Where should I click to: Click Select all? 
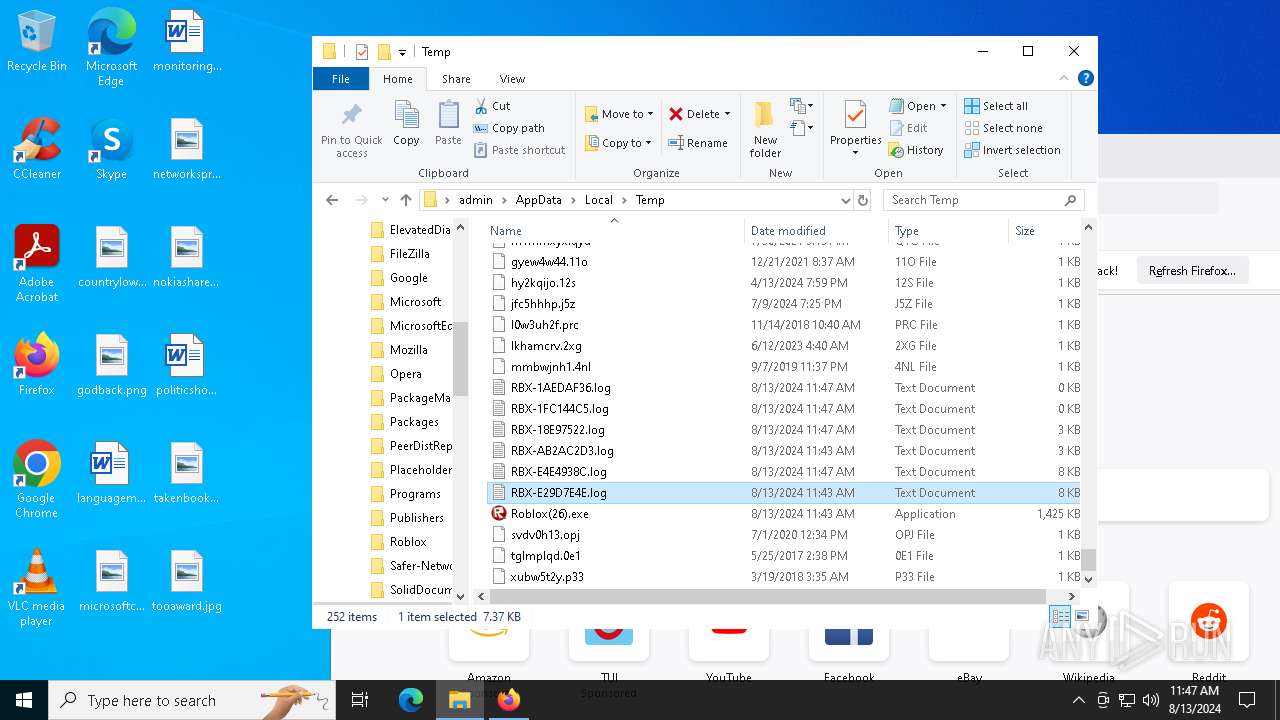[x=996, y=106]
